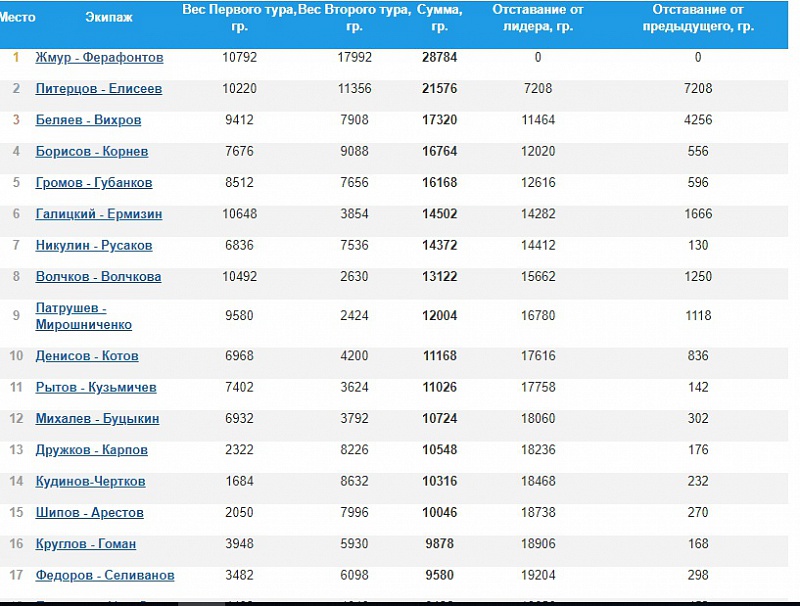
Task: Click the Галицкий - Ермизин link
Action: pos(98,214)
